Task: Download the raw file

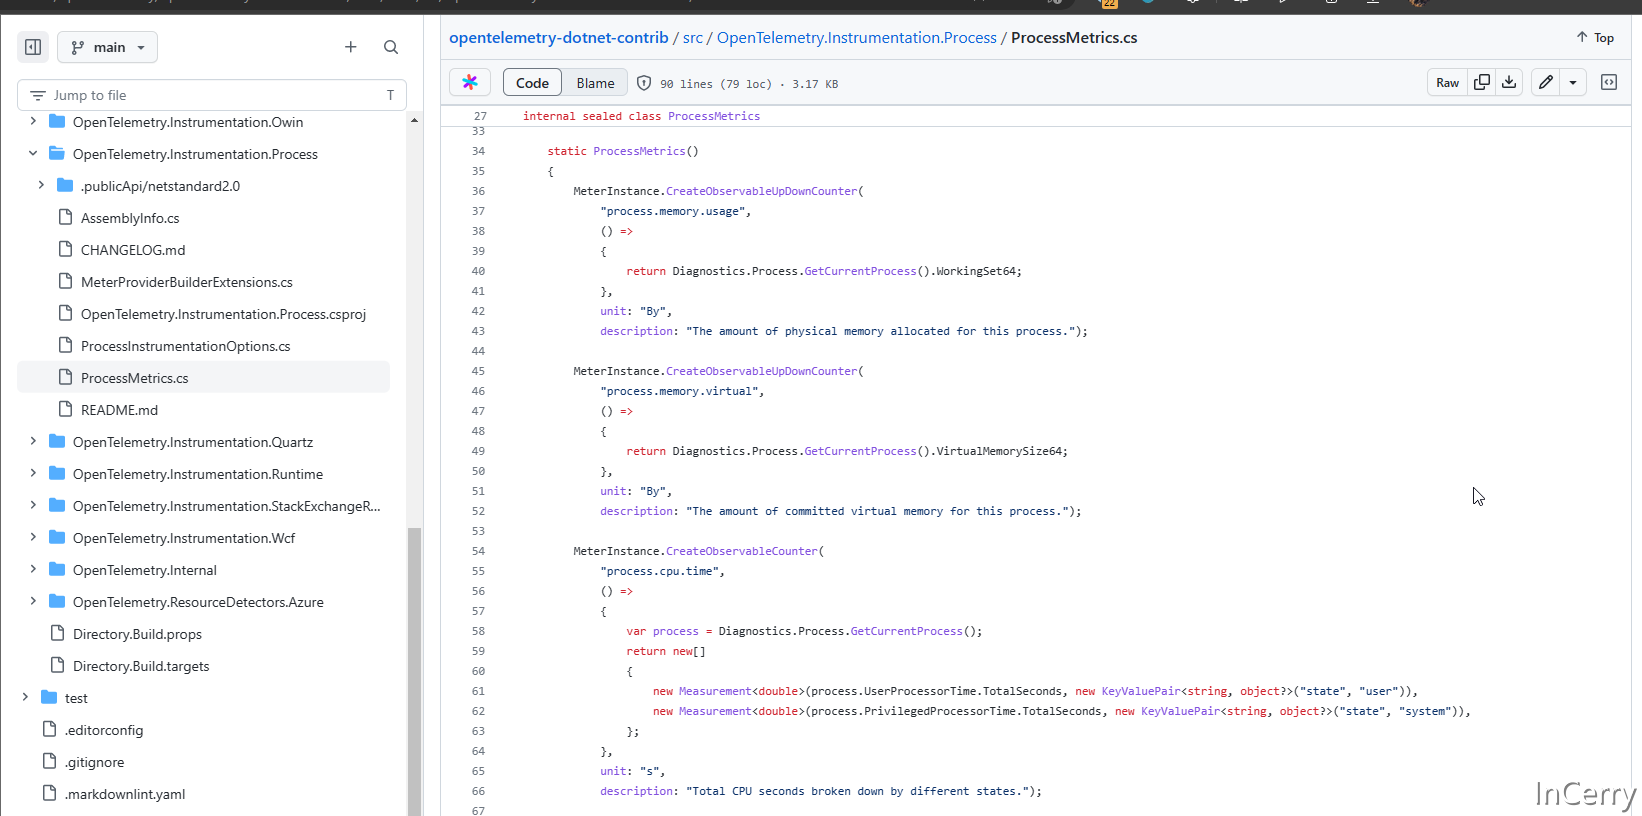Action: [x=1509, y=83]
